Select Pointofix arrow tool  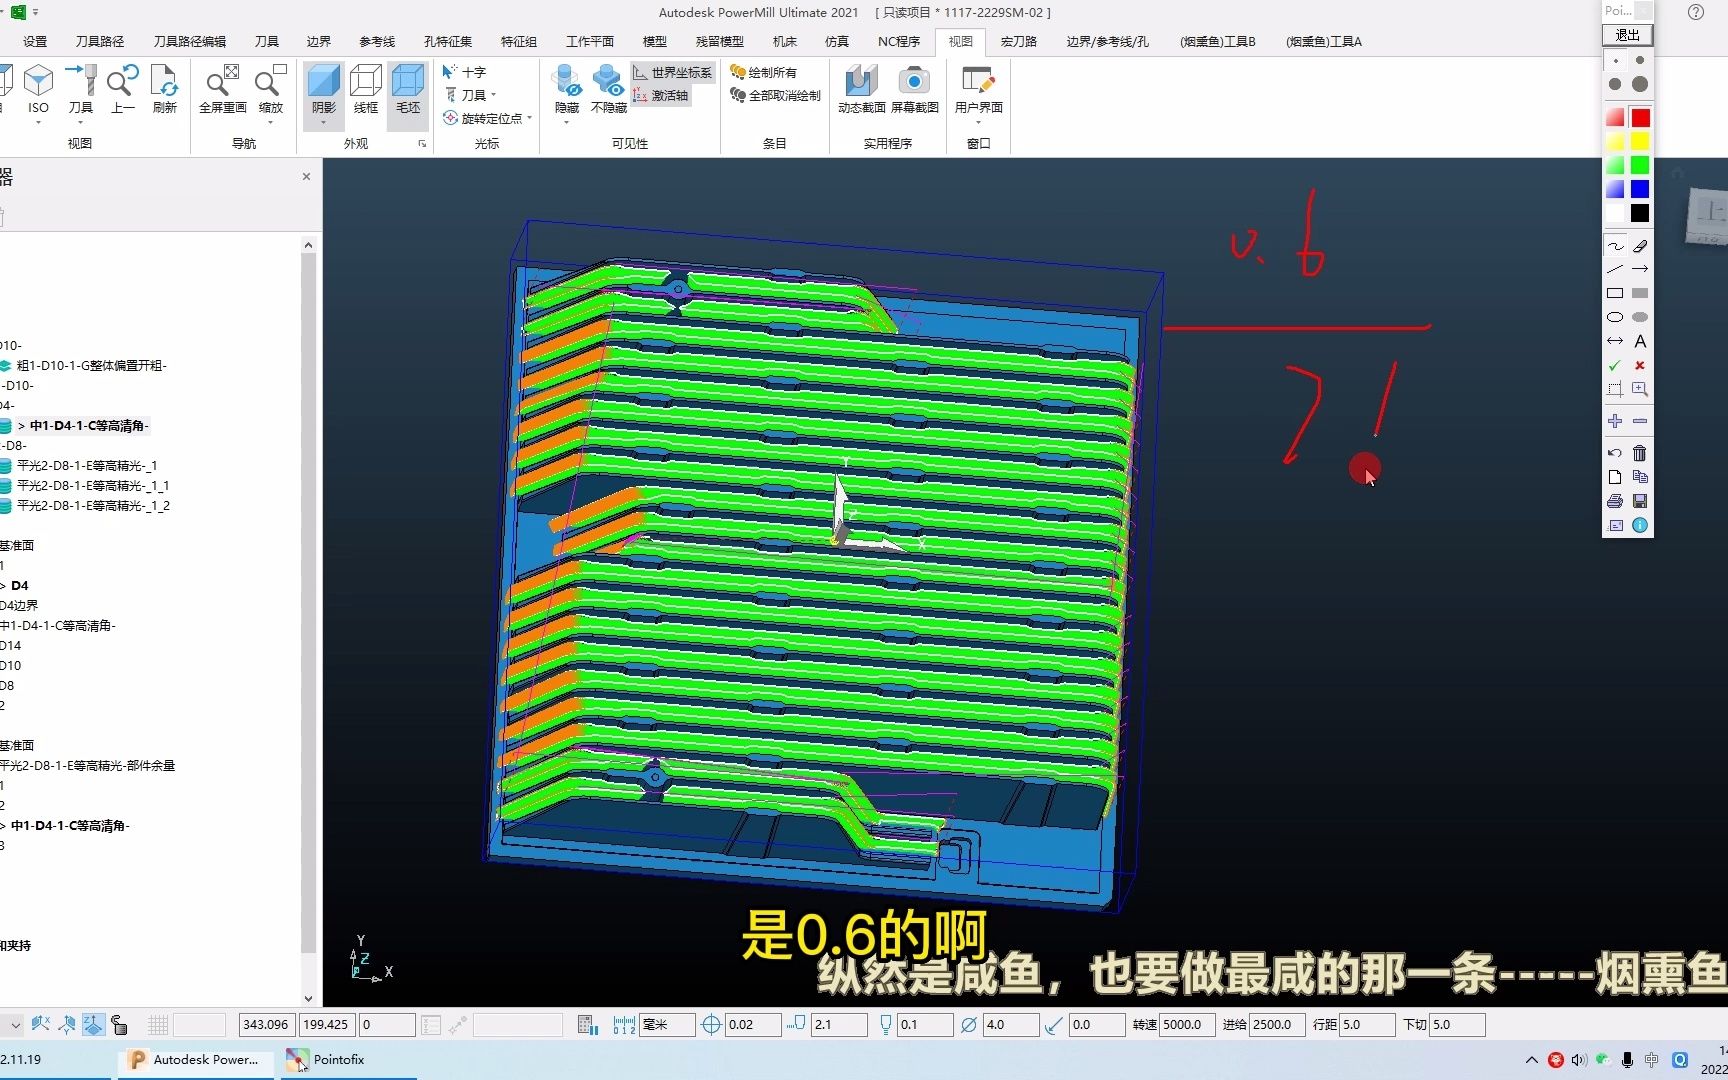coord(1640,269)
